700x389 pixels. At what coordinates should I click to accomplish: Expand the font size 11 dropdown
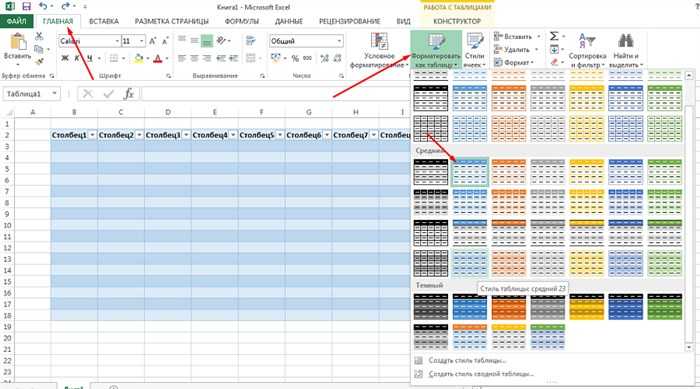point(142,41)
